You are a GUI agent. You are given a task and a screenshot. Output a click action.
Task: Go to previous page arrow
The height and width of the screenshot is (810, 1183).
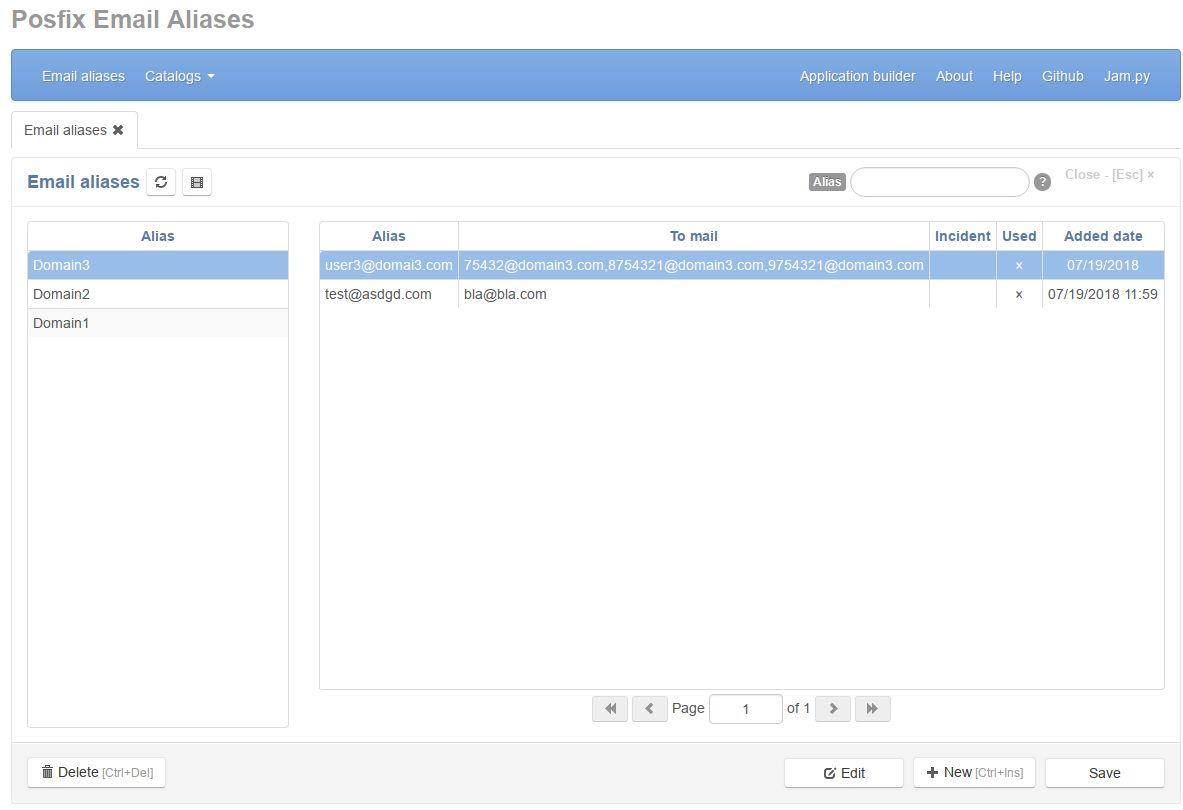coord(650,708)
